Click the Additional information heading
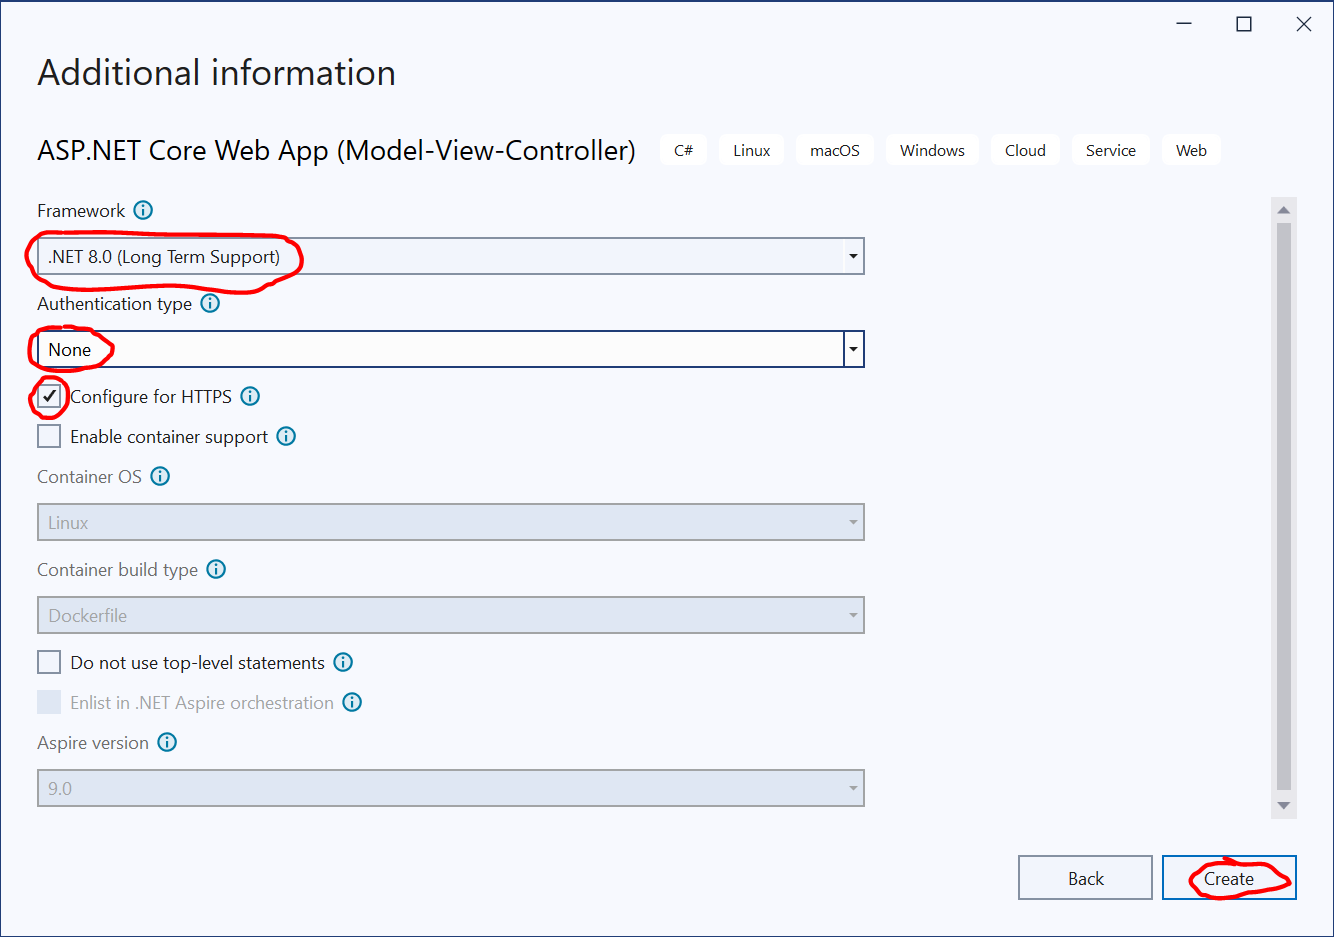Screen dimensions: 1334x937 tap(217, 73)
